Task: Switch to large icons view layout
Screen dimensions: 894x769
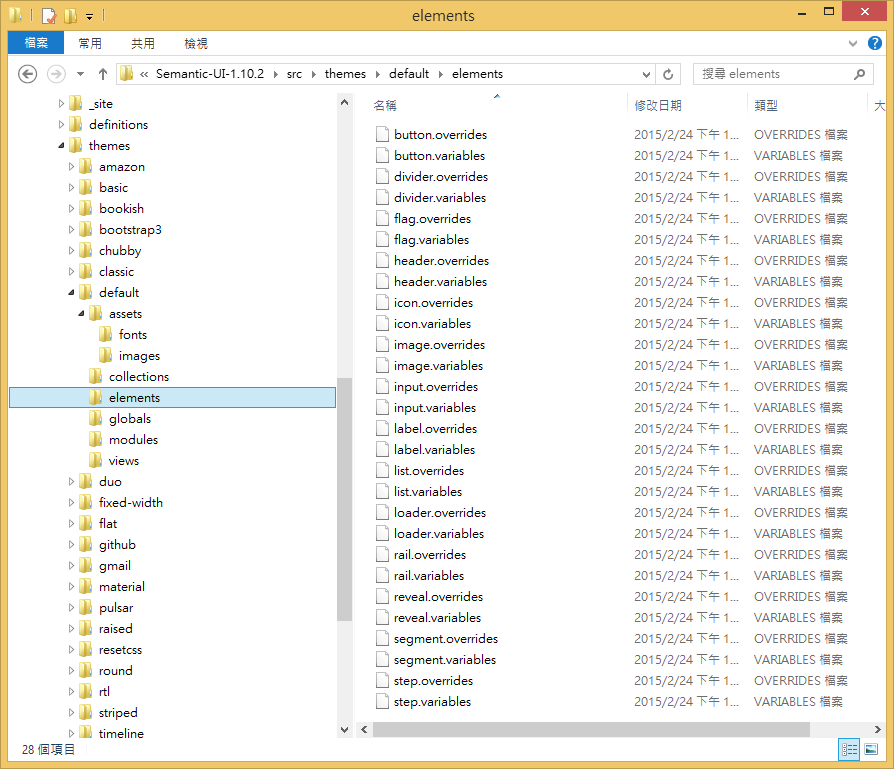Action: click(871, 749)
